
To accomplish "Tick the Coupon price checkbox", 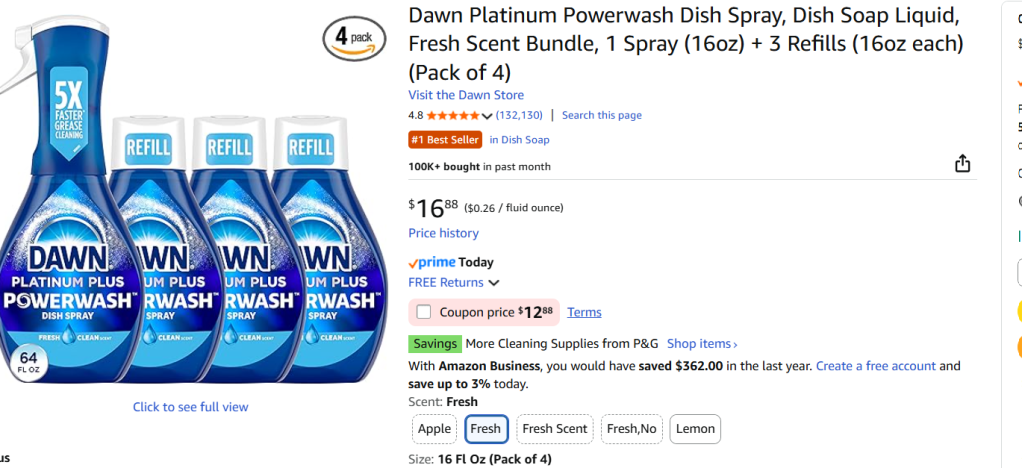I will (424, 312).
